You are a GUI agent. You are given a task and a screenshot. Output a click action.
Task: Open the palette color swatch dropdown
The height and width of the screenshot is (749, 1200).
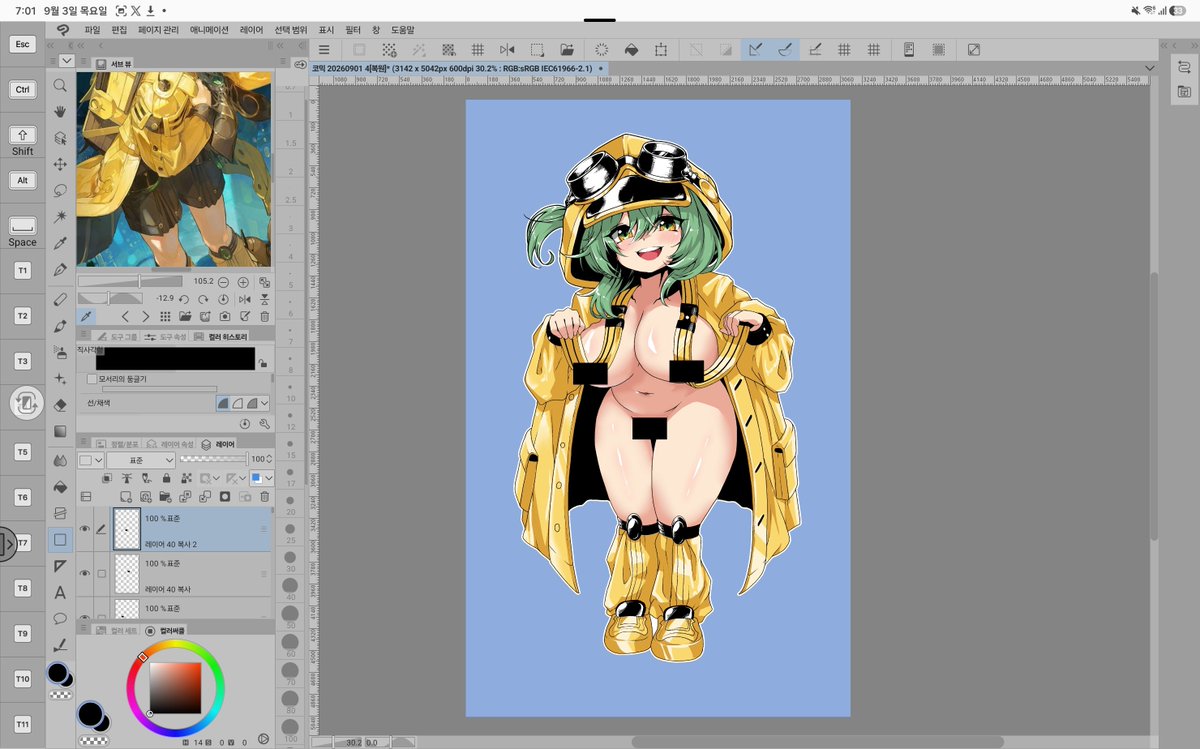91,460
